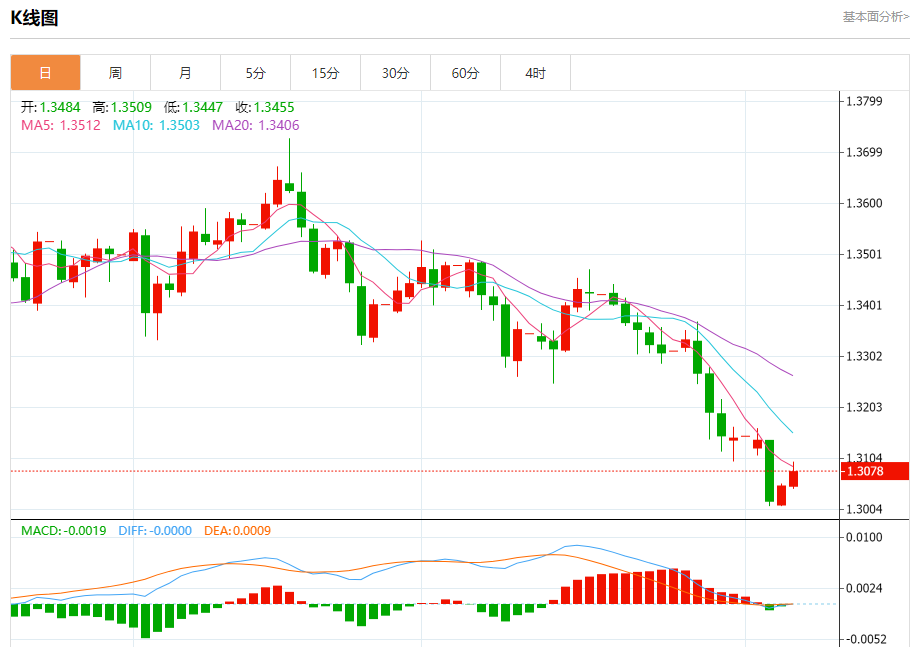Click the DEA 0.0009 indicator label
This screenshot has height=647, width=916.
point(237,530)
